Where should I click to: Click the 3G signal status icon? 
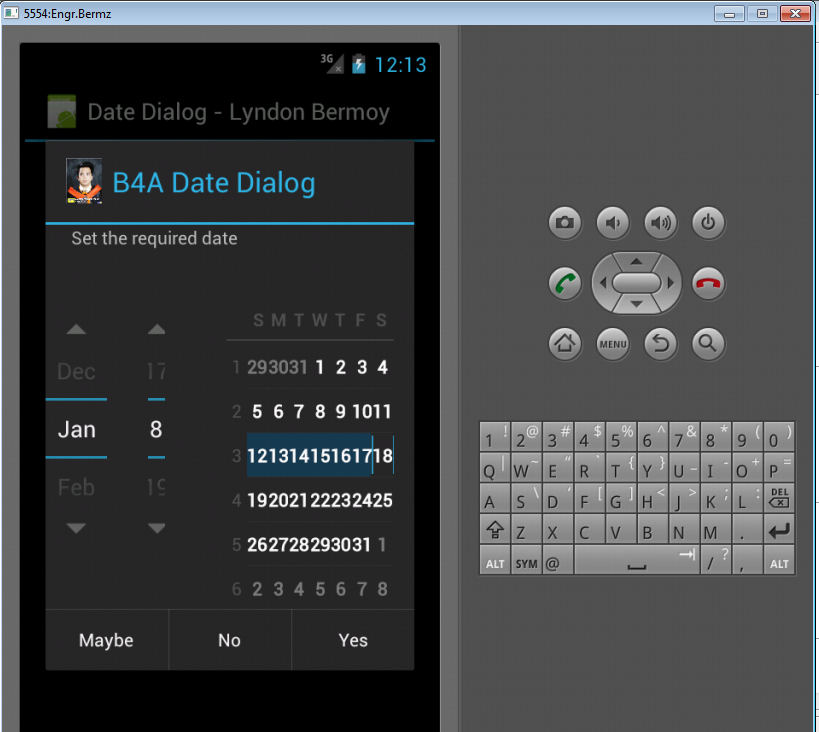(332, 64)
